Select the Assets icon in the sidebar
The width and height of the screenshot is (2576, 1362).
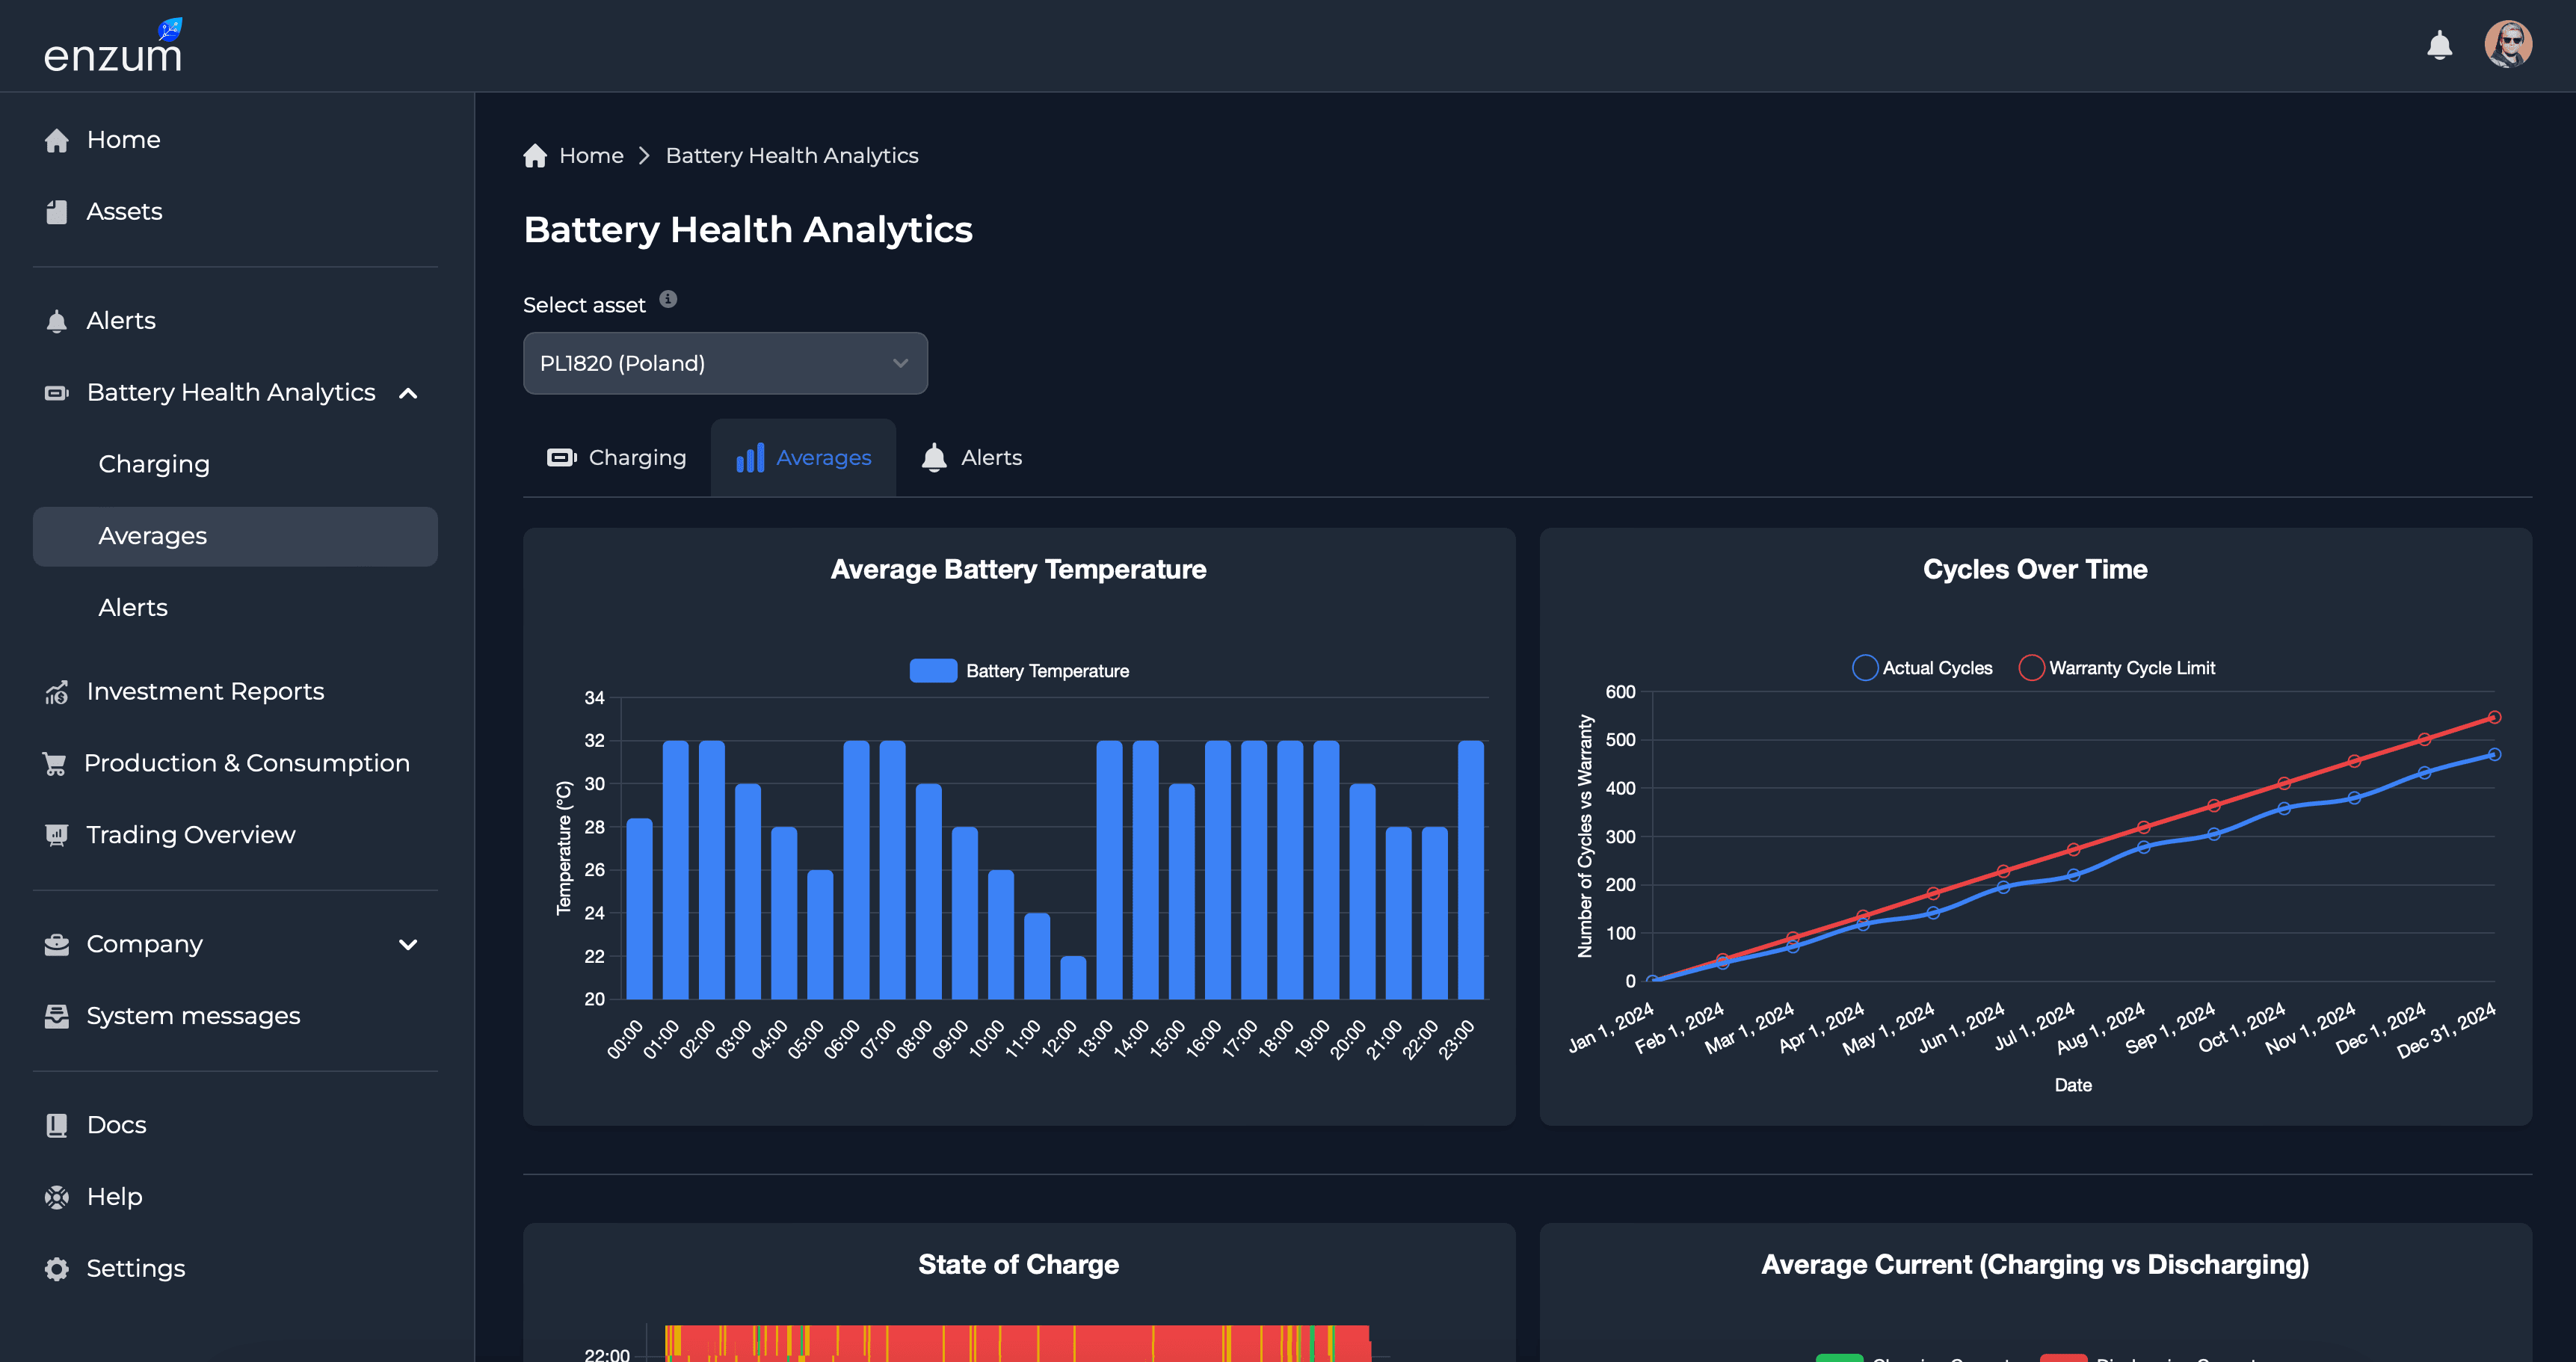tap(57, 212)
